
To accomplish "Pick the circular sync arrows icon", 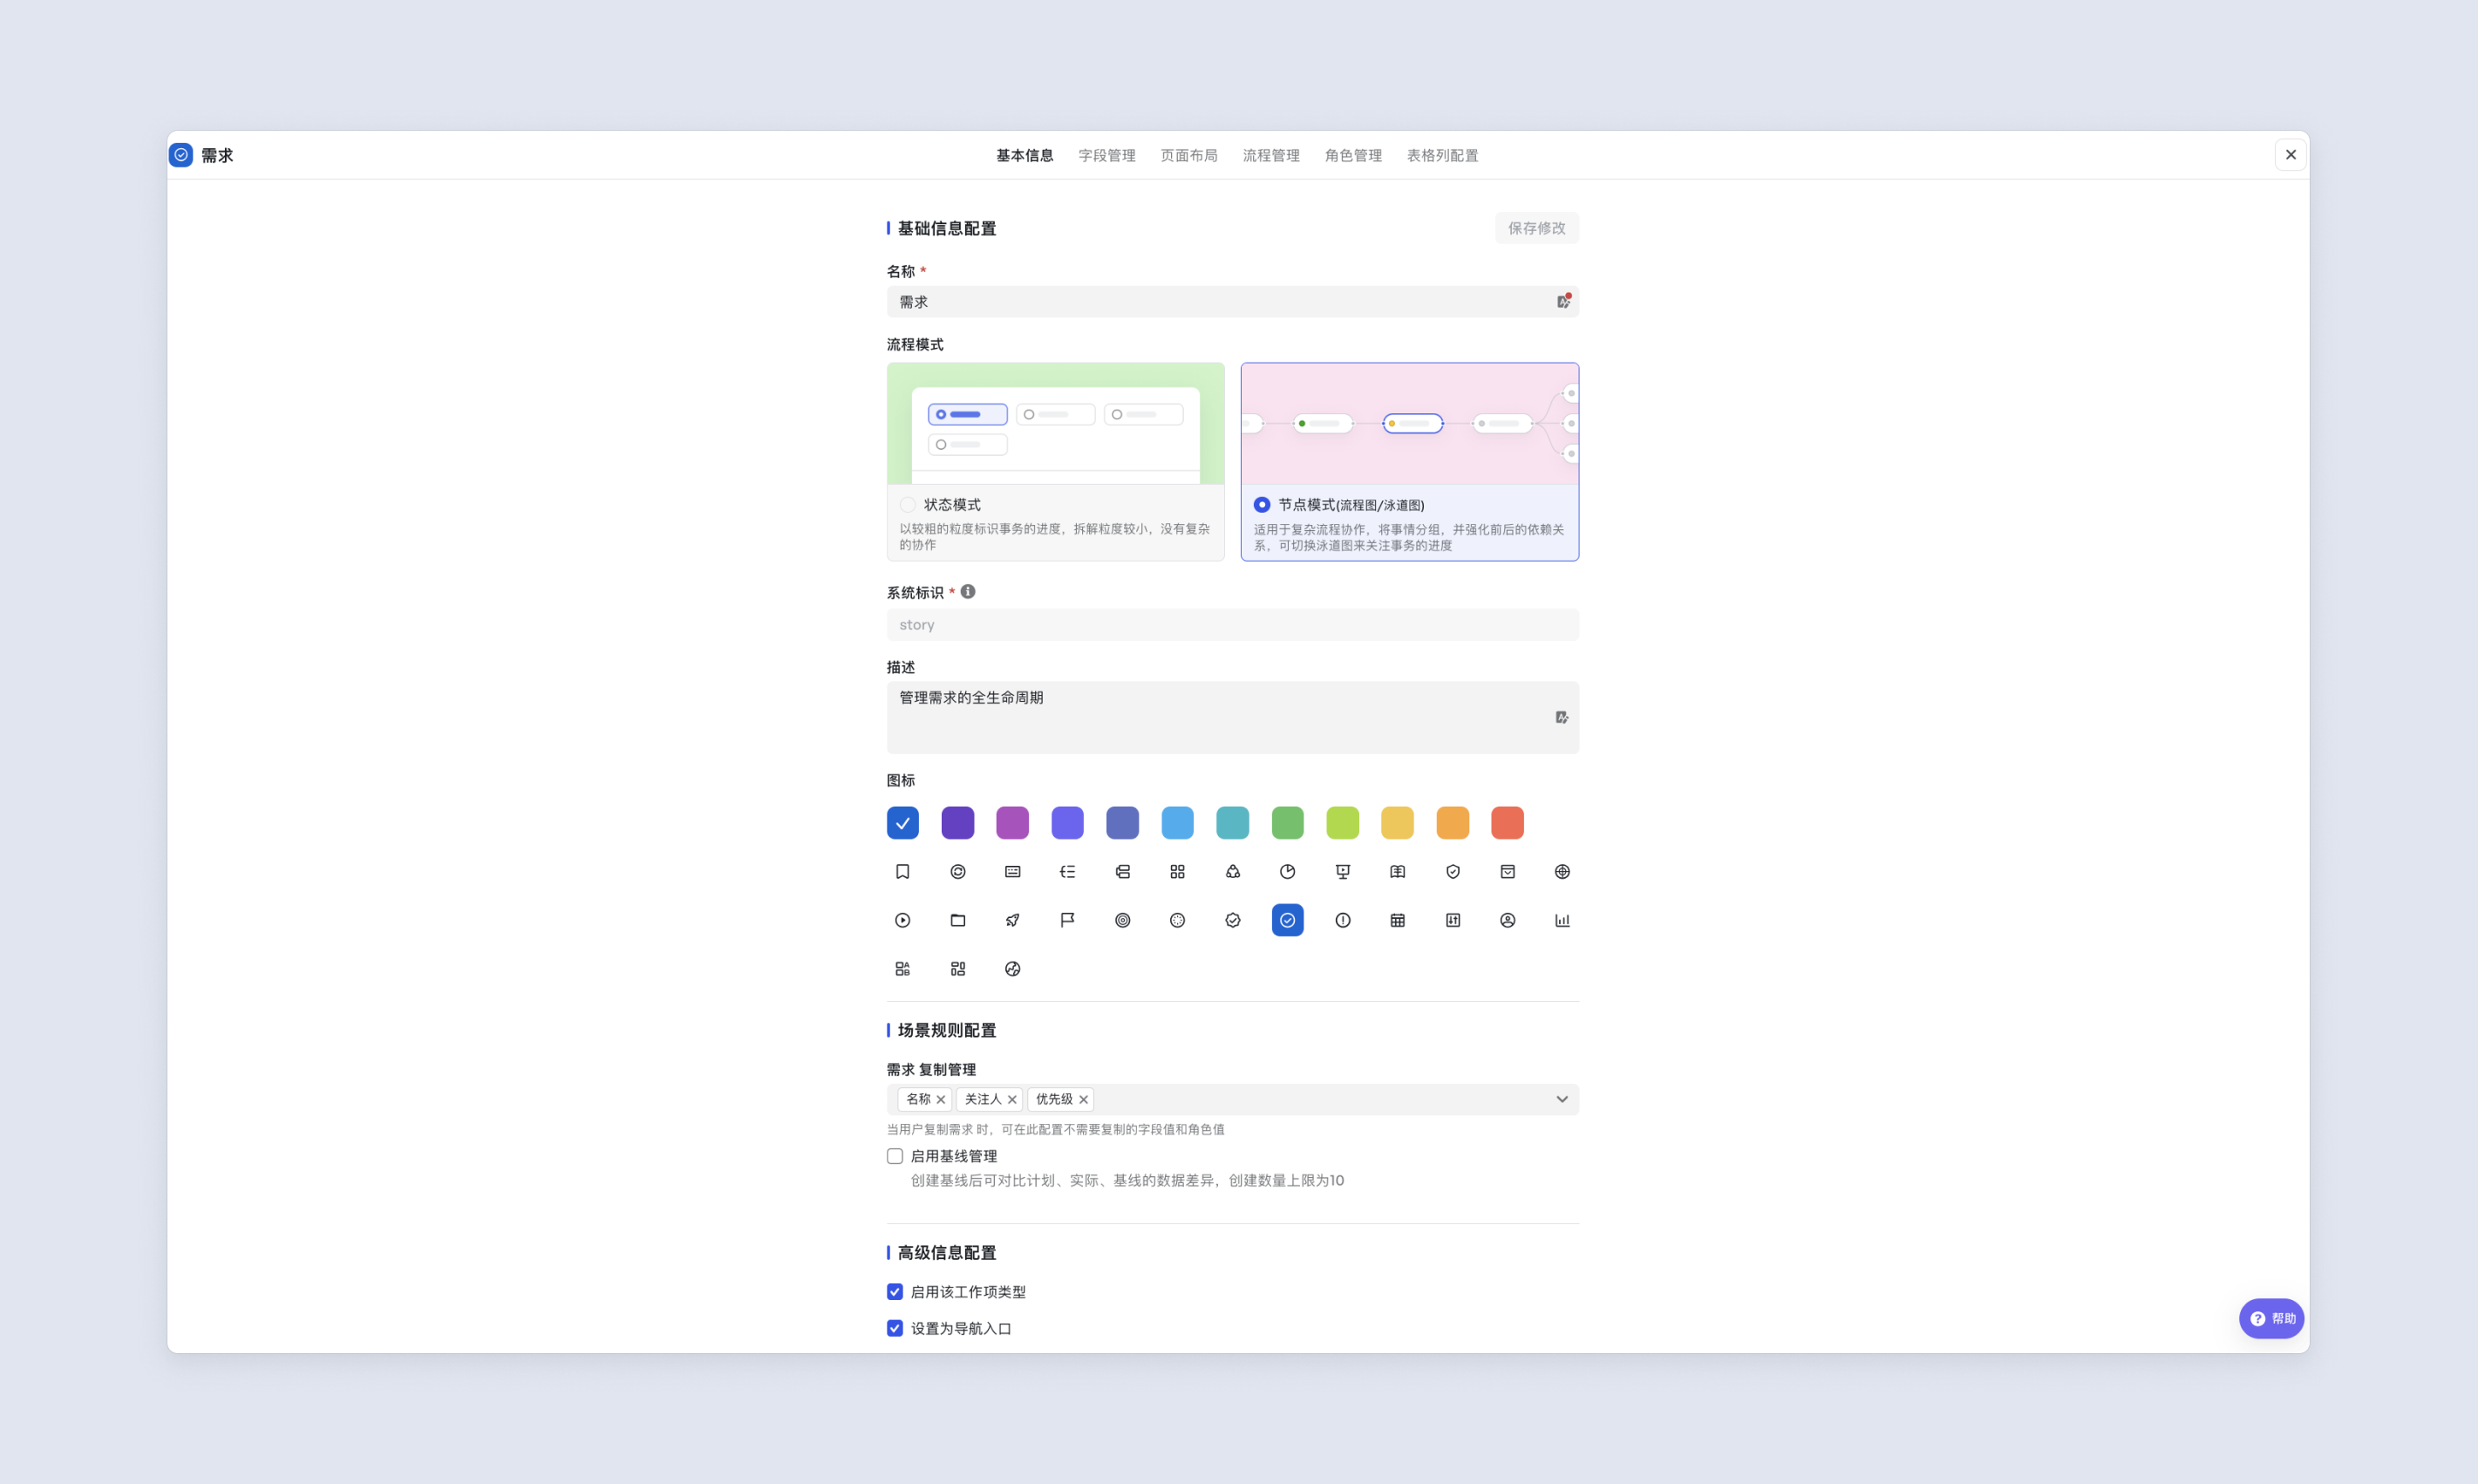I will tap(957, 872).
